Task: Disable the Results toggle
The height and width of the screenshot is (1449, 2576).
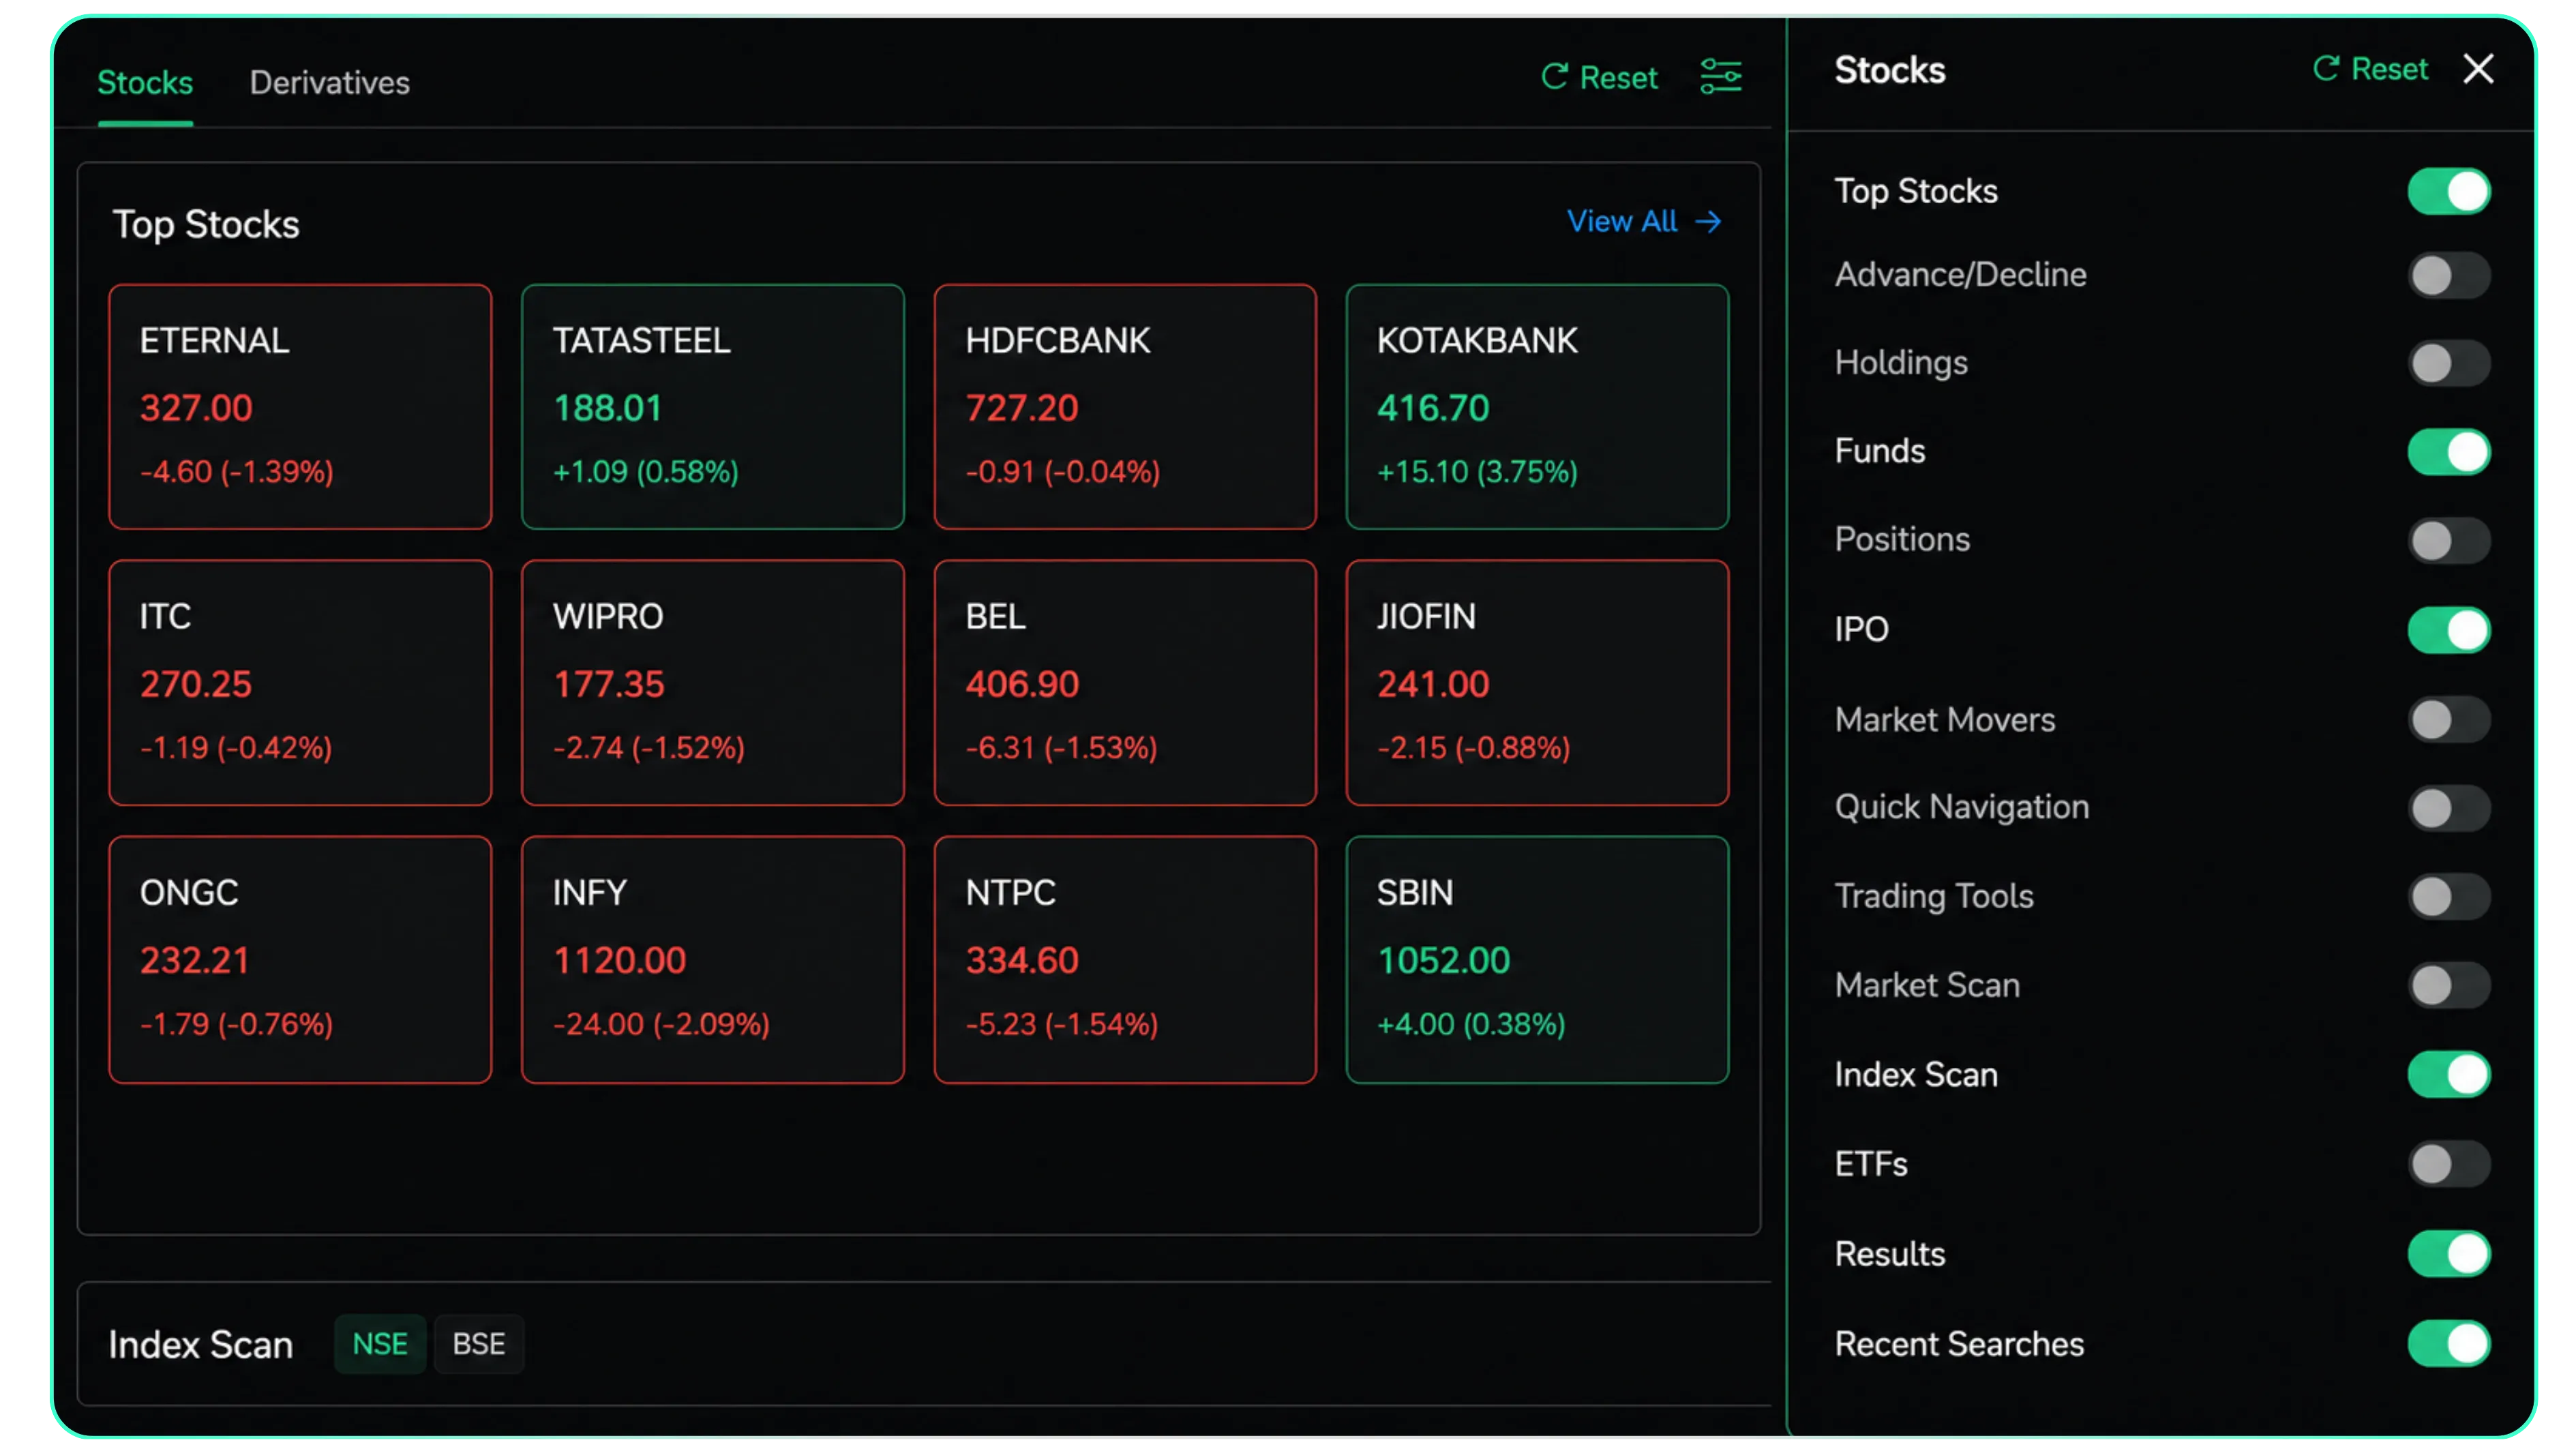Action: pyautogui.click(x=2448, y=1254)
